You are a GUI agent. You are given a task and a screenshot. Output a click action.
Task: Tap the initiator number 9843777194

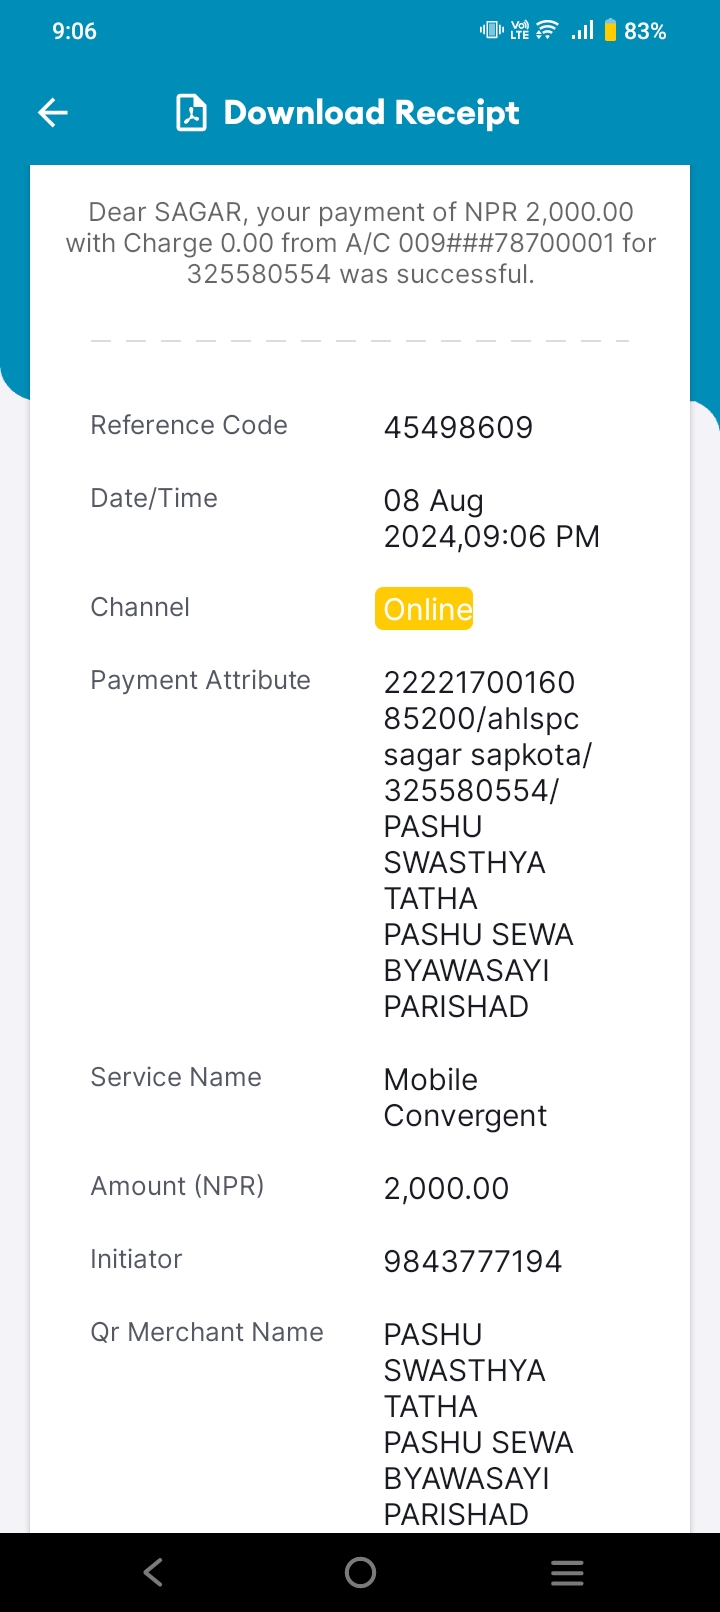coord(473,1262)
